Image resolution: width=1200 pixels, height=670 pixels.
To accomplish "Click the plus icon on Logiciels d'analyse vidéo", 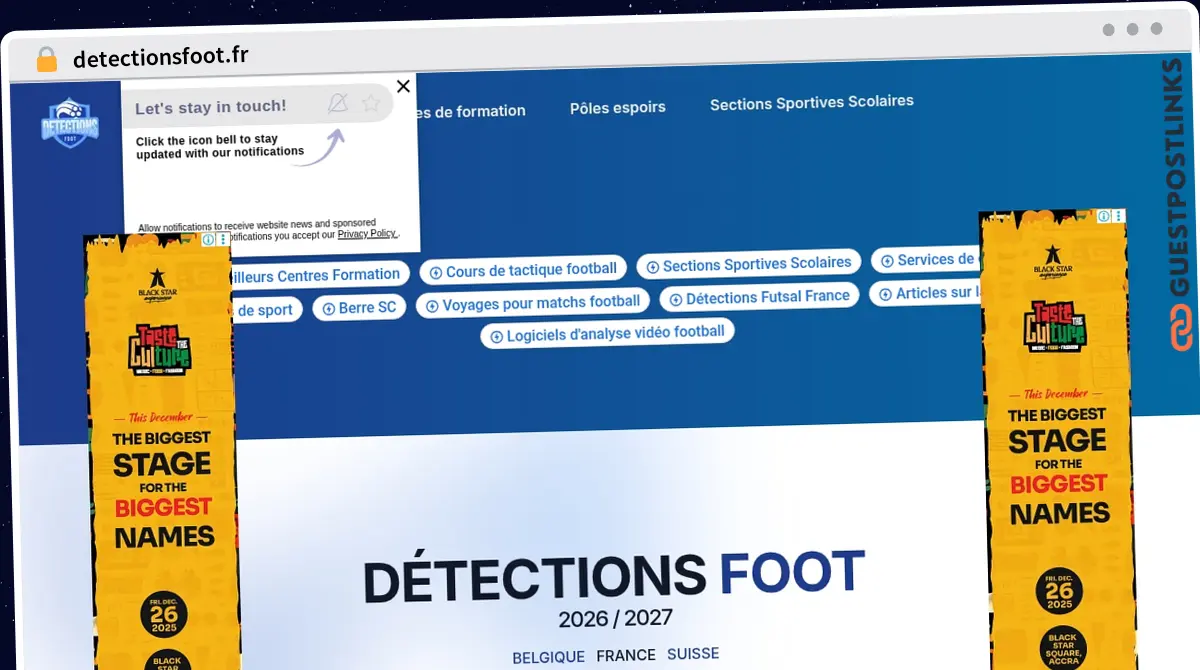I will pyautogui.click(x=497, y=336).
